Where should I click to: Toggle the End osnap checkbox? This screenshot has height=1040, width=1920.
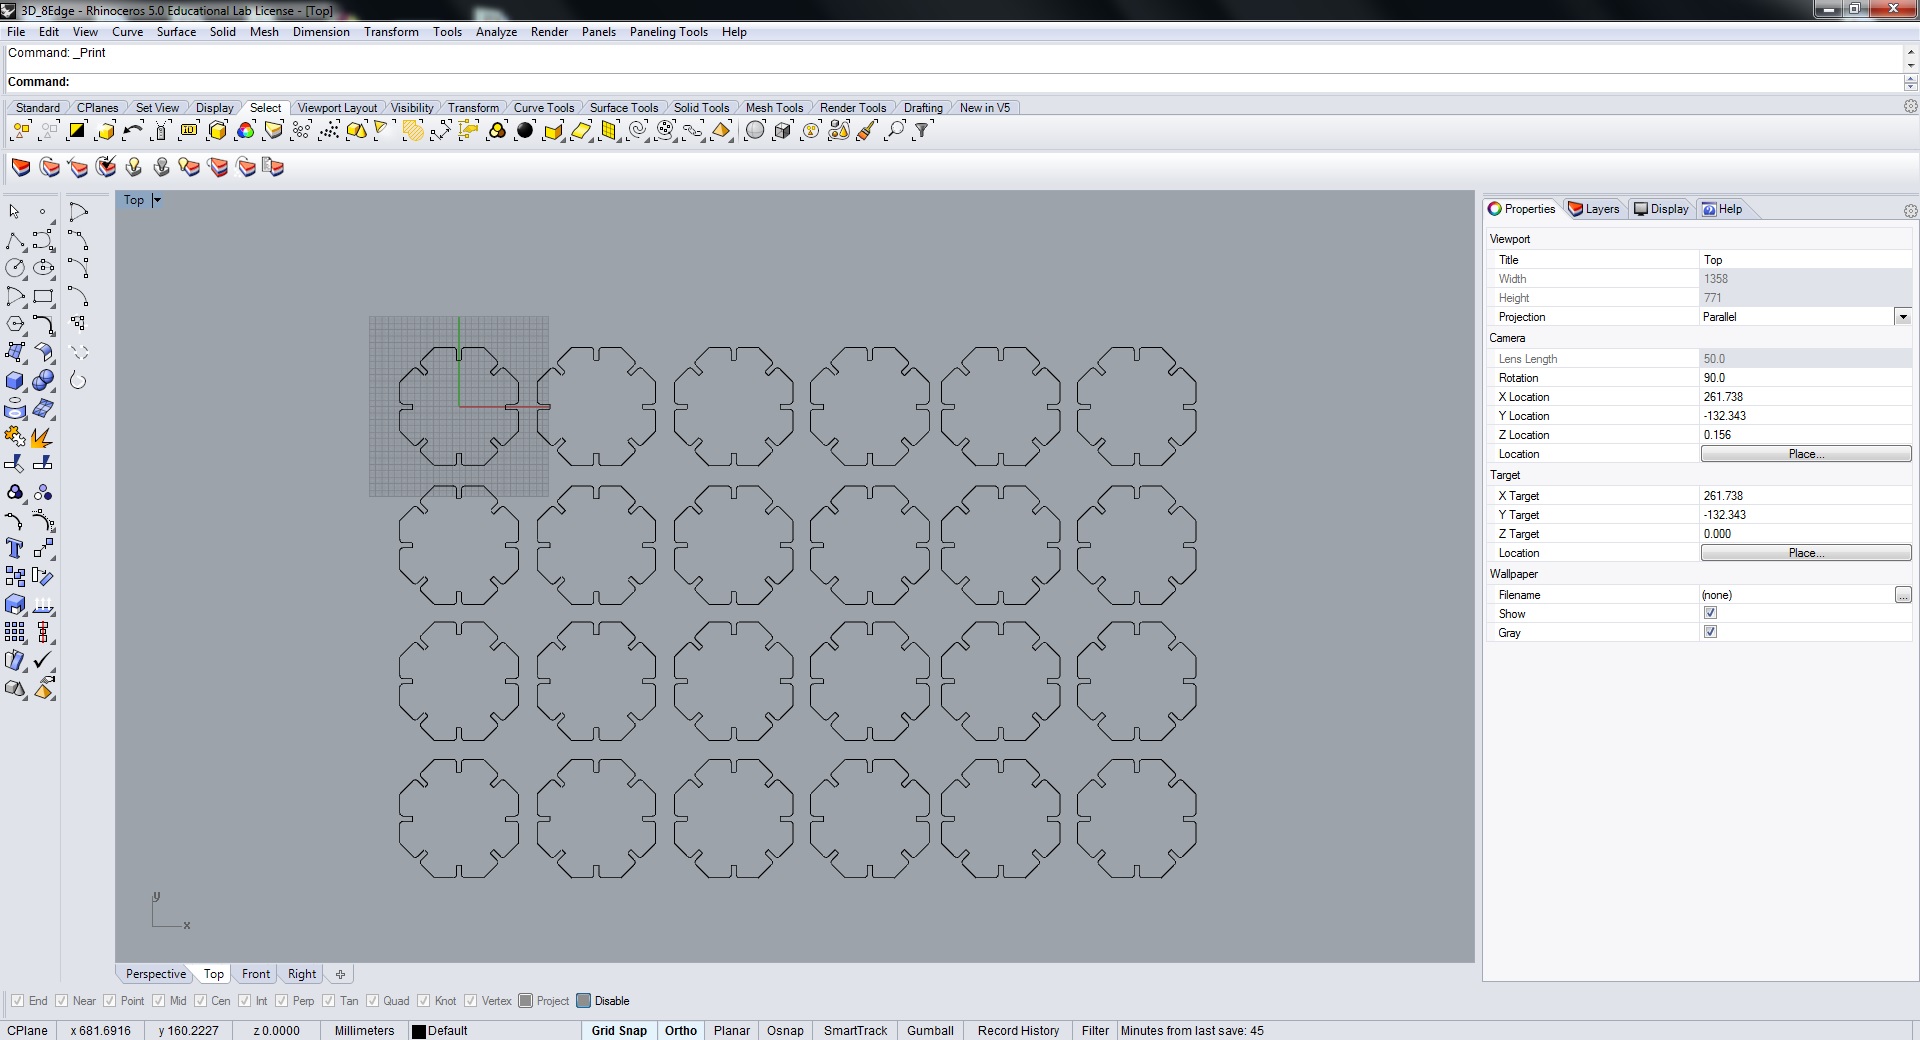[17, 1001]
